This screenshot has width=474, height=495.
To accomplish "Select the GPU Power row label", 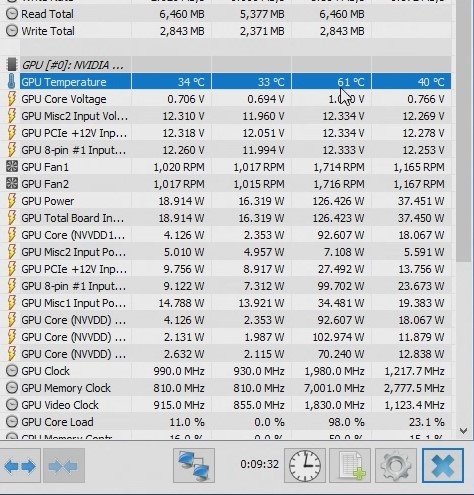I will [x=48, y=201].
